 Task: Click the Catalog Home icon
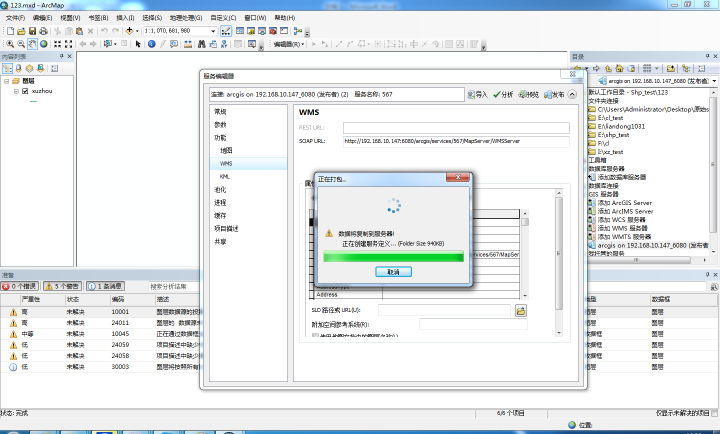pos(619,68)
